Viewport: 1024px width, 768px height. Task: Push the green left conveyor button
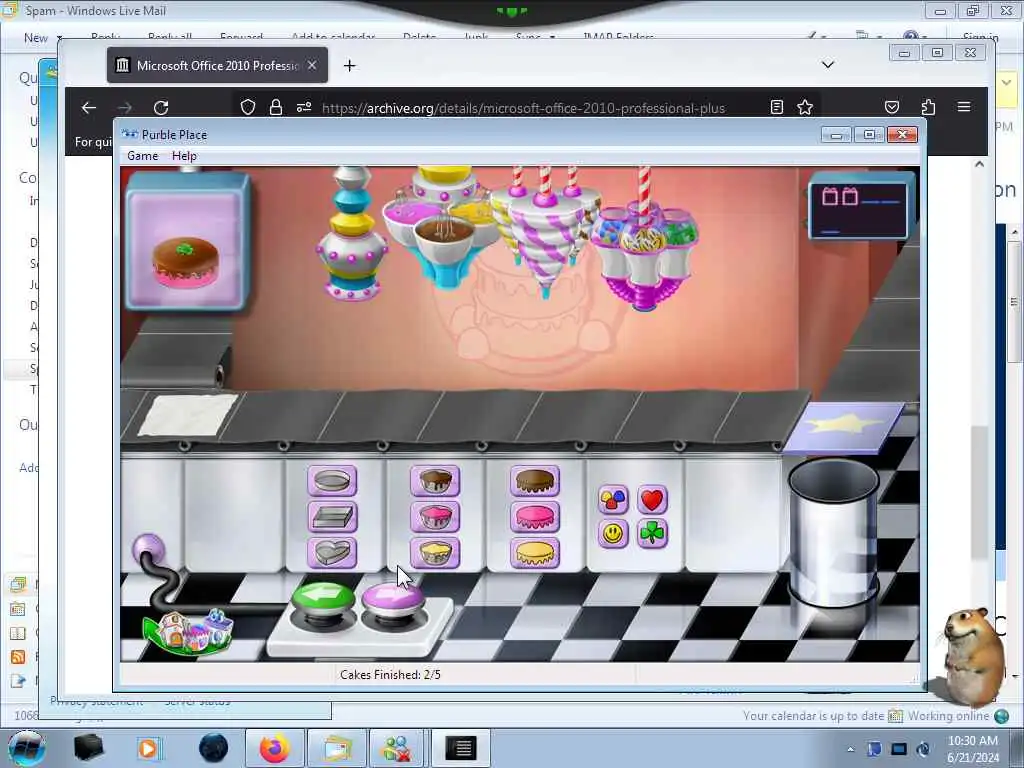coord(323,600)
